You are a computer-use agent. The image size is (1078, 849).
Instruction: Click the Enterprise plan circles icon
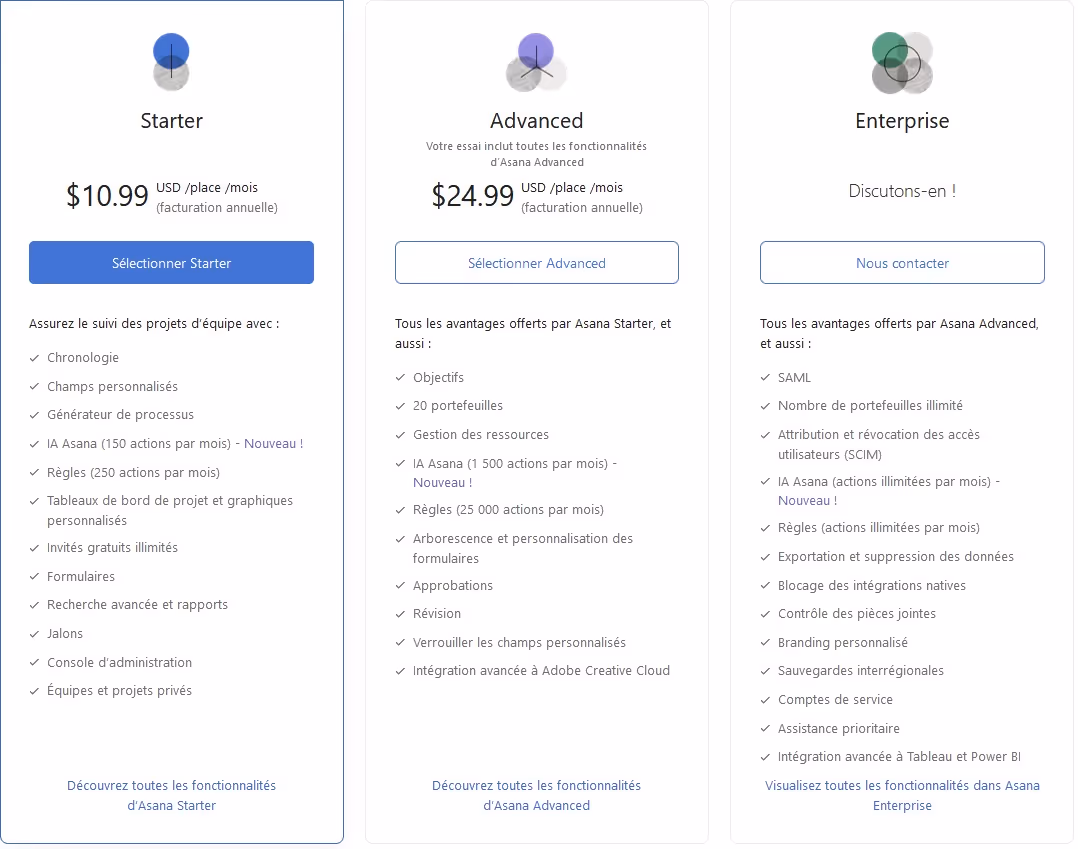click(x=902, y=62)
